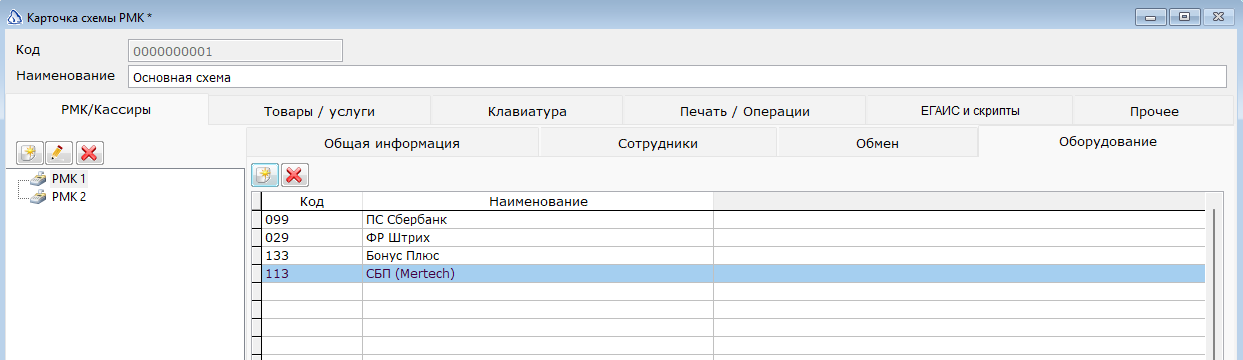The height and width of the screenshot is (360, 1243).
Task: Select the Оборудование subtab
Action: [x=1107, y=142]
